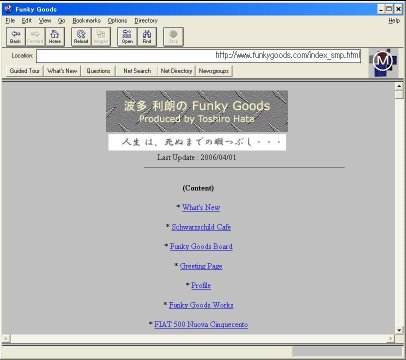Click the Load Images toolbar icon

coord(101,37)
